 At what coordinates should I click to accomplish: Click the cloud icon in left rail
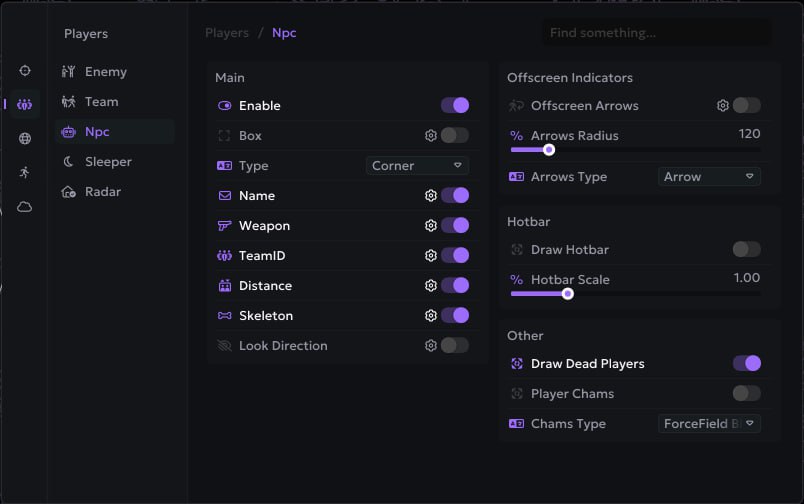click(x=25, y=207)
